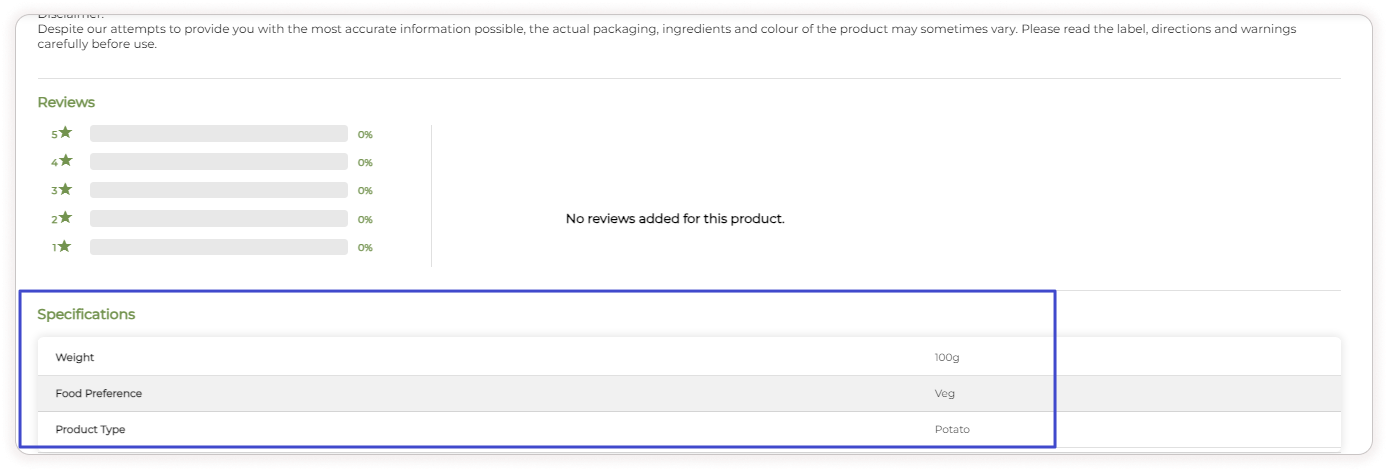1388x471 pixels.
Task: Select the 4-star rating progress bar
Action: coord(218,161)
